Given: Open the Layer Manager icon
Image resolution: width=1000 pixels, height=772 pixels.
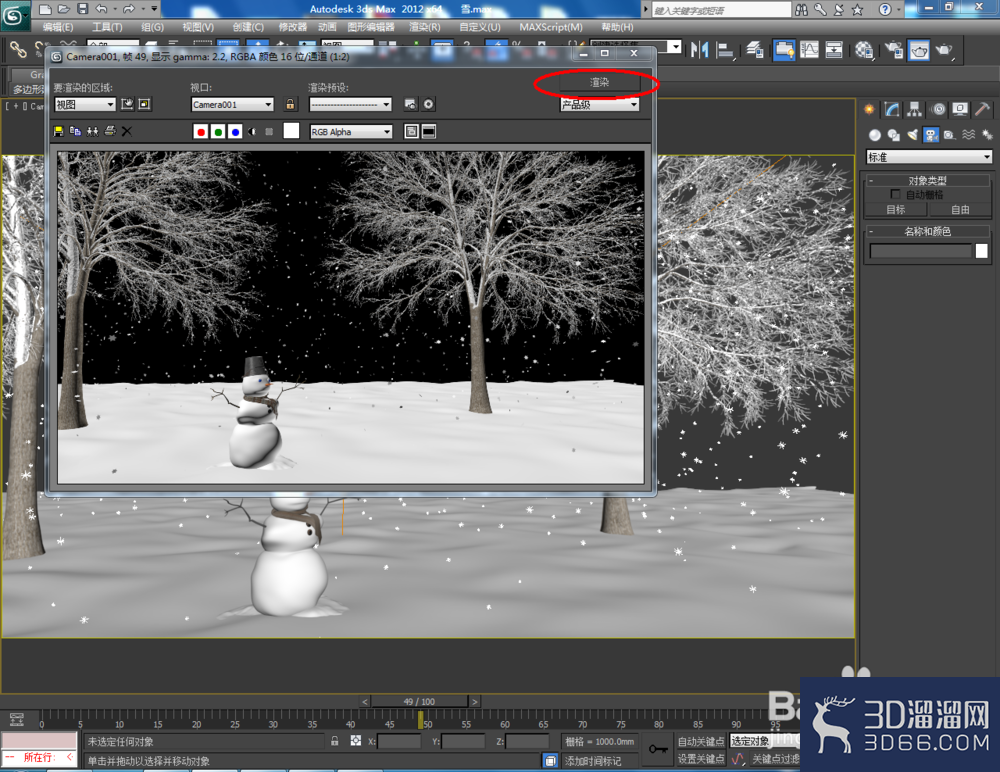Looking at the screenshot, I should 755,50.
